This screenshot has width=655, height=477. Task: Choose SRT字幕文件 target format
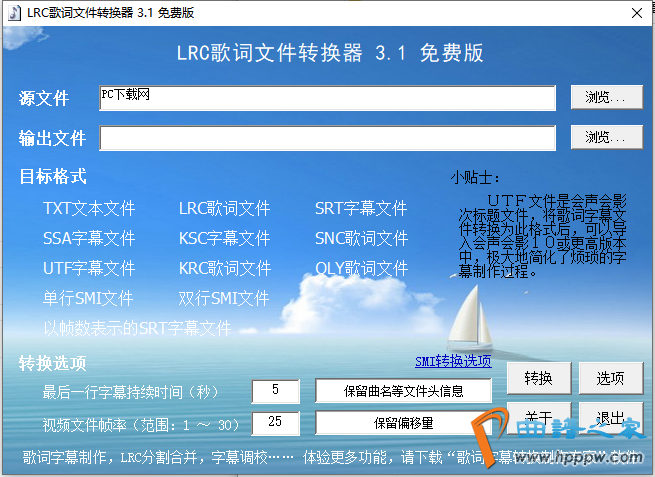pyautogui.click(x=360, y=209)
